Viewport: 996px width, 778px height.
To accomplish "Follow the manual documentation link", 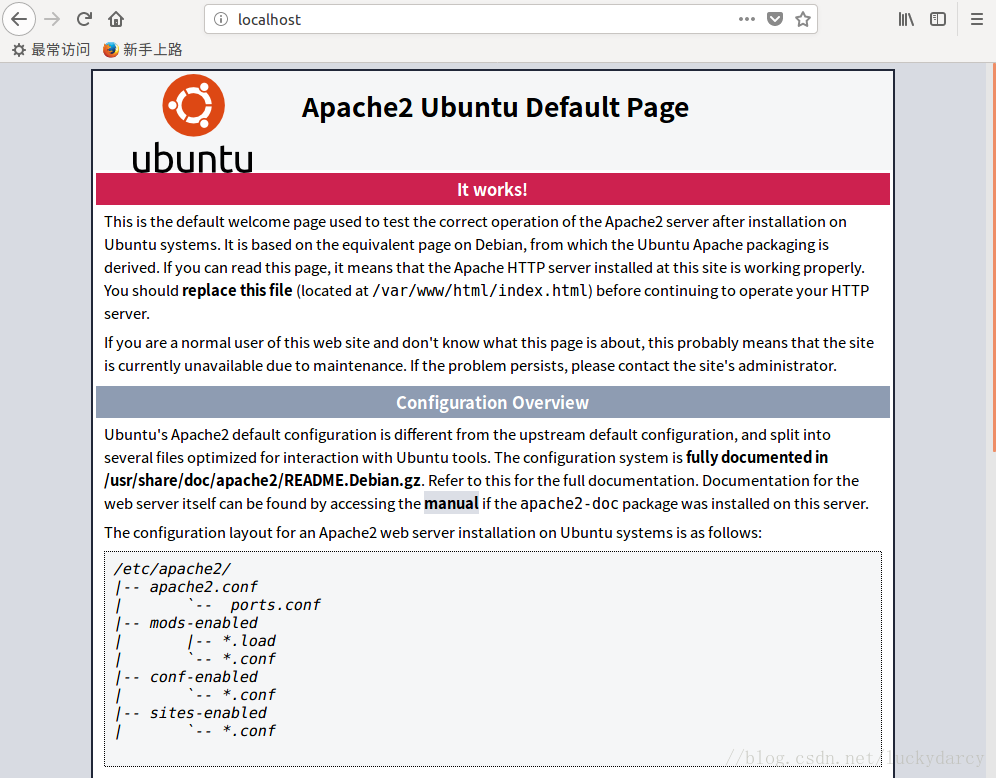I will pos(451,503).
